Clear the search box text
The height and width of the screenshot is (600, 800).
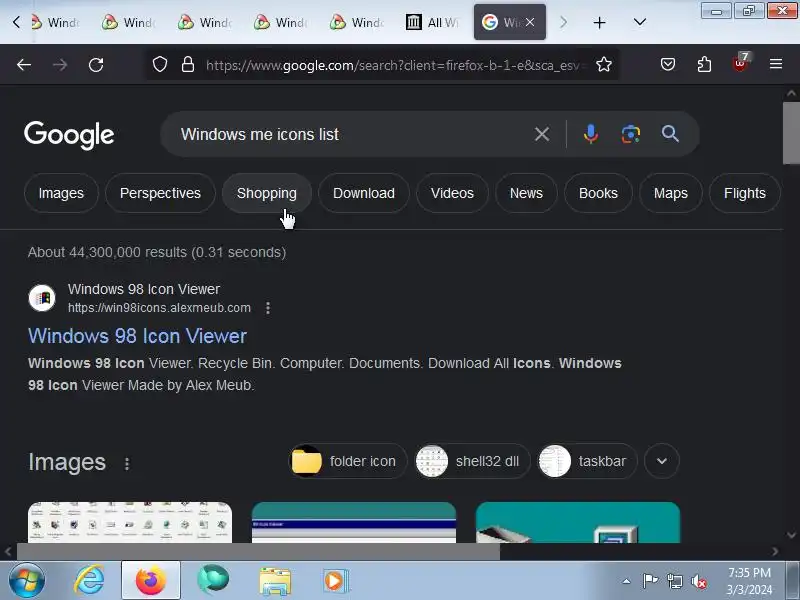[542, 134]
